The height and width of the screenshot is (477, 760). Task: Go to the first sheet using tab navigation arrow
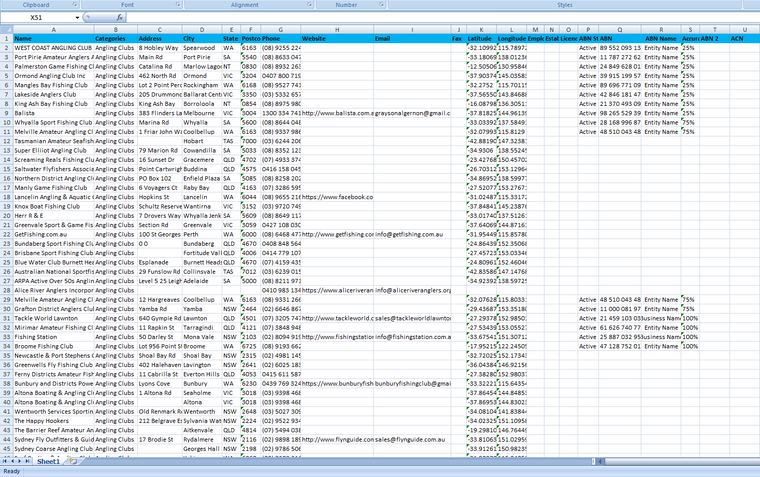click(5, 462)
